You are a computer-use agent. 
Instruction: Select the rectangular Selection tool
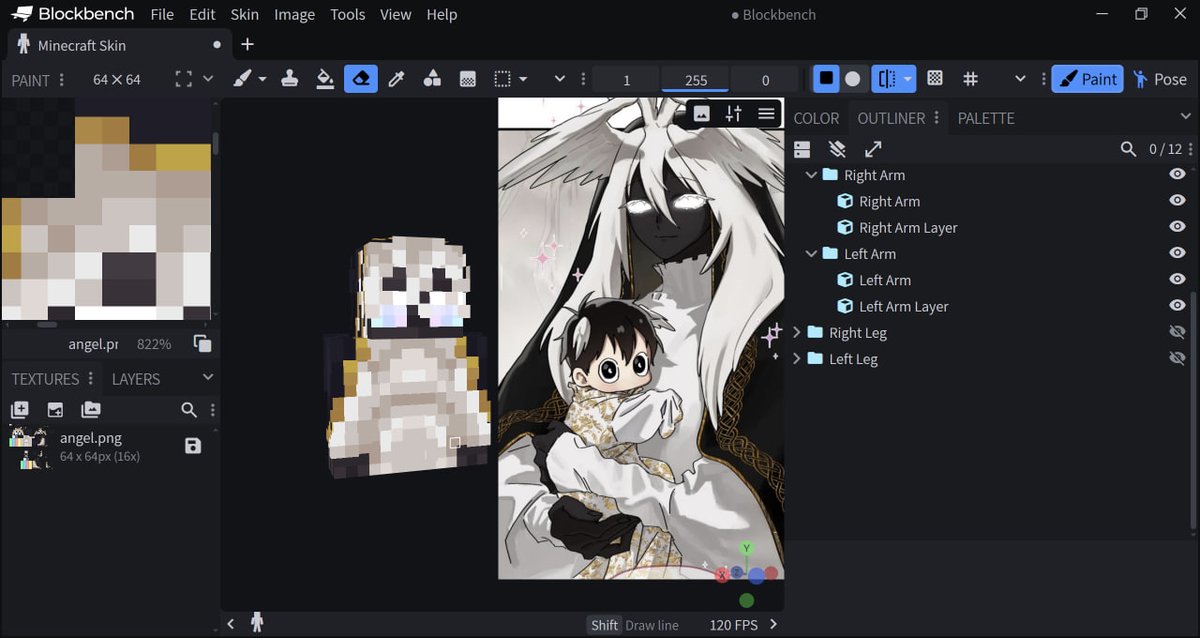point(503,79)
